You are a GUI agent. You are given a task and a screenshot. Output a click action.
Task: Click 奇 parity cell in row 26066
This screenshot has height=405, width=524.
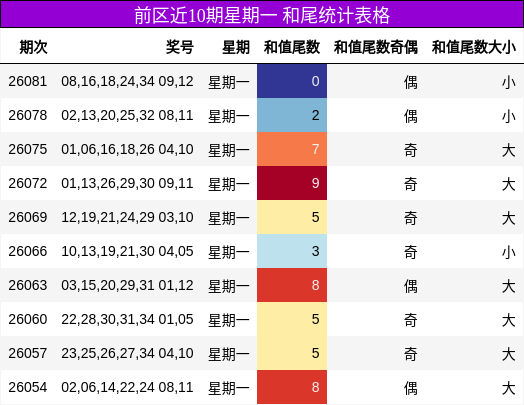point(411,252)
